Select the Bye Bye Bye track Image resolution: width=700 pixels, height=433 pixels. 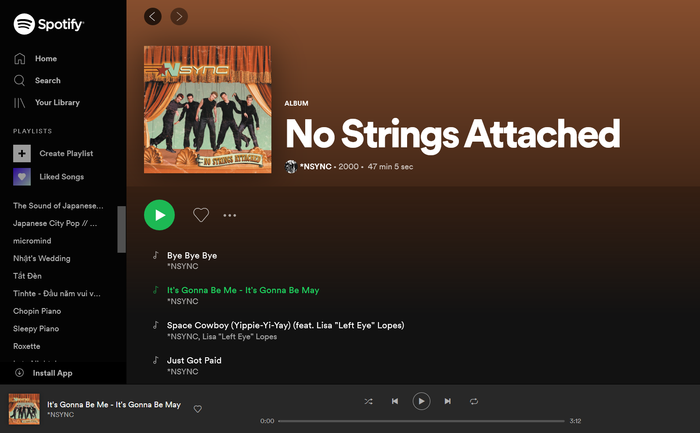[192, 256]
